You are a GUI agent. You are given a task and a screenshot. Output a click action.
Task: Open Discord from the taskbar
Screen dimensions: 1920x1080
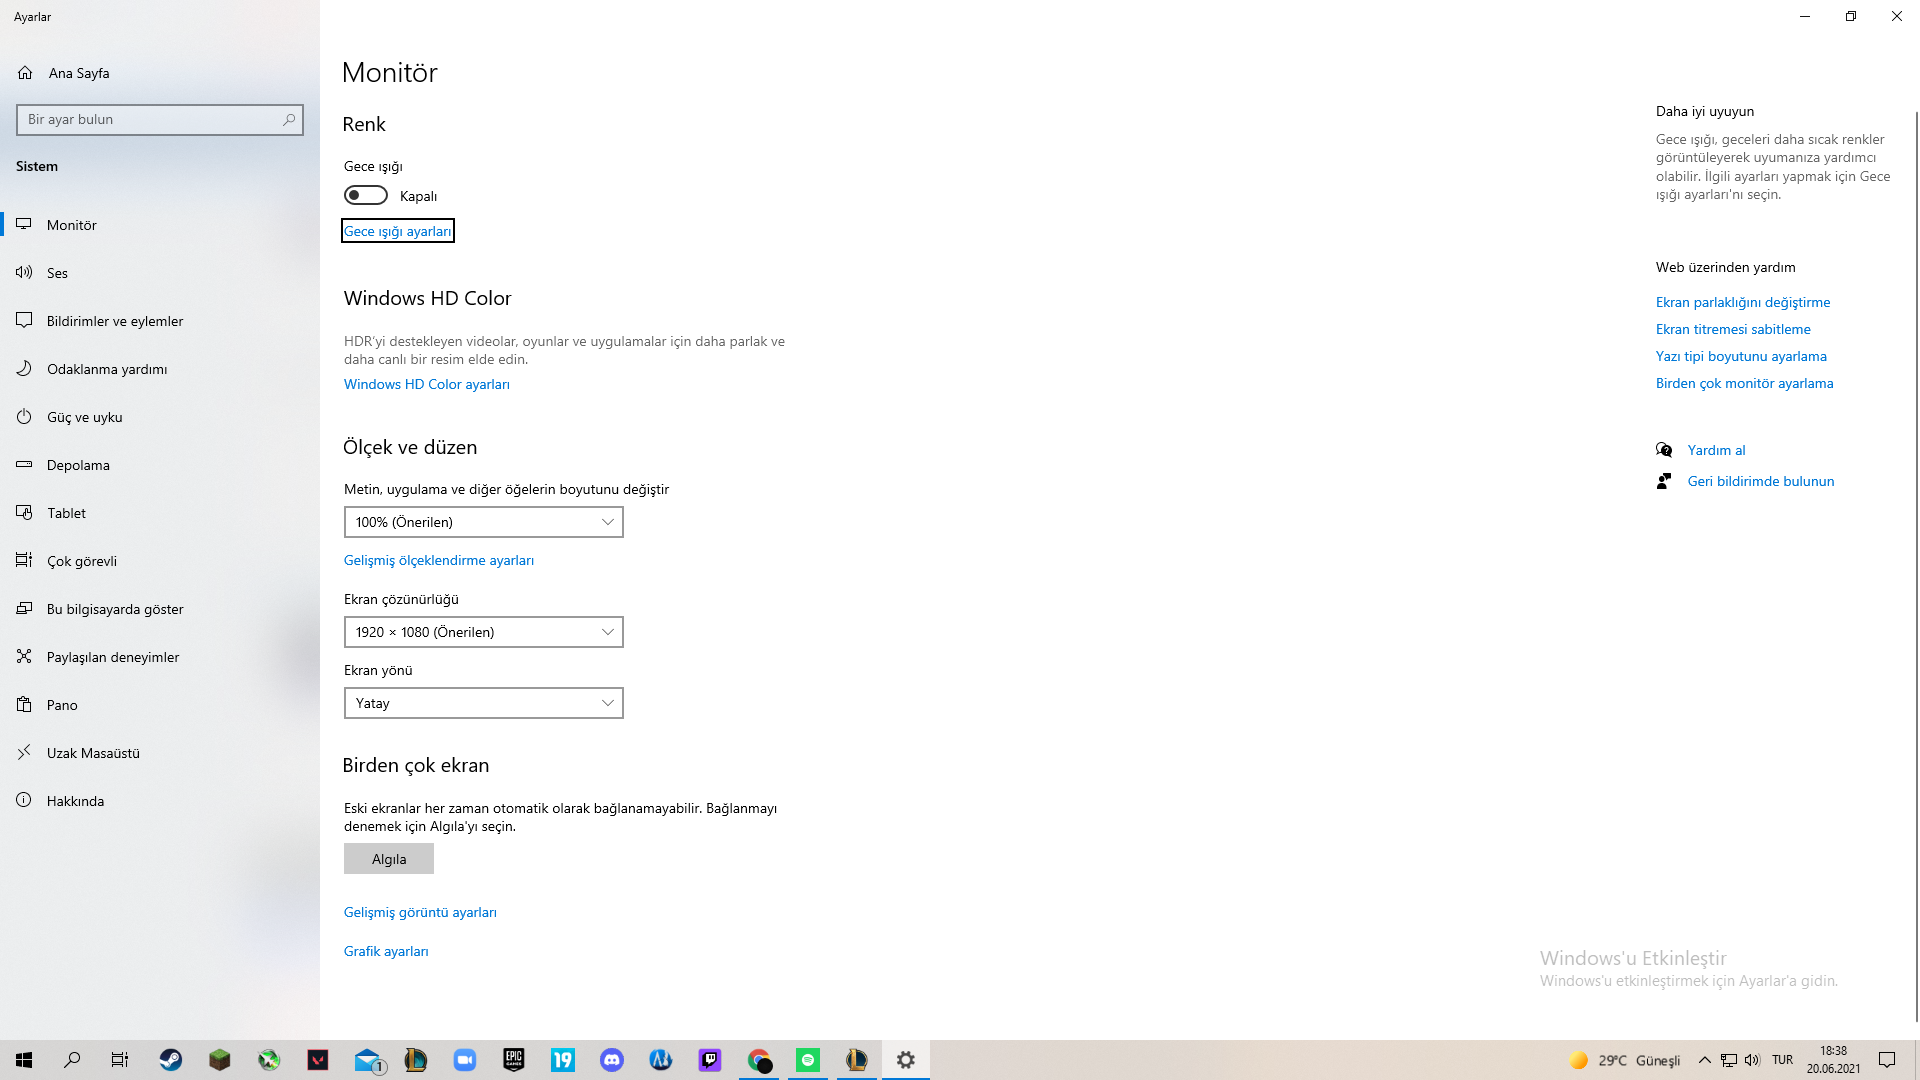[611, 1060]
